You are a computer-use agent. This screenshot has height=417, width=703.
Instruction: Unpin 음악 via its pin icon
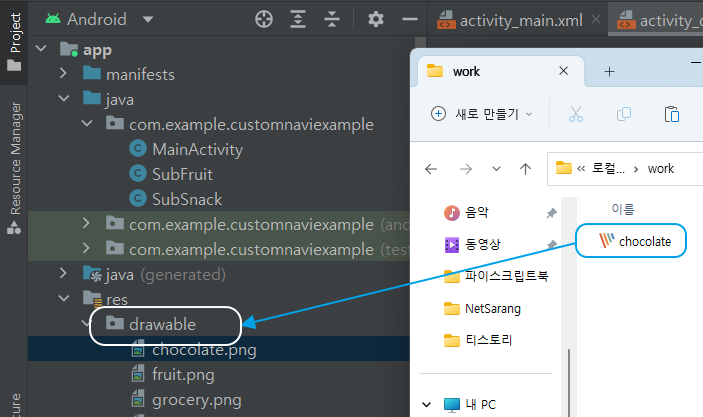coord(551,213)
